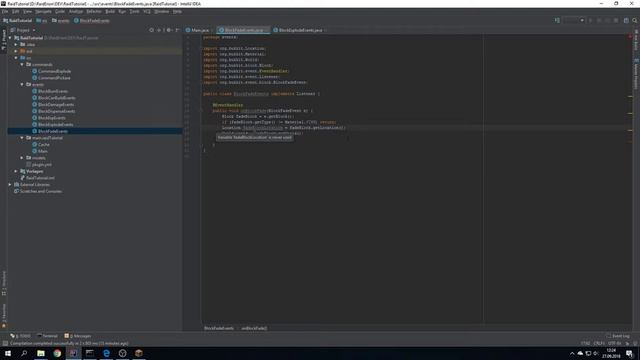
Task: Click onBlockFade() in editor breadcrumb
Action: tap(254, 328)
